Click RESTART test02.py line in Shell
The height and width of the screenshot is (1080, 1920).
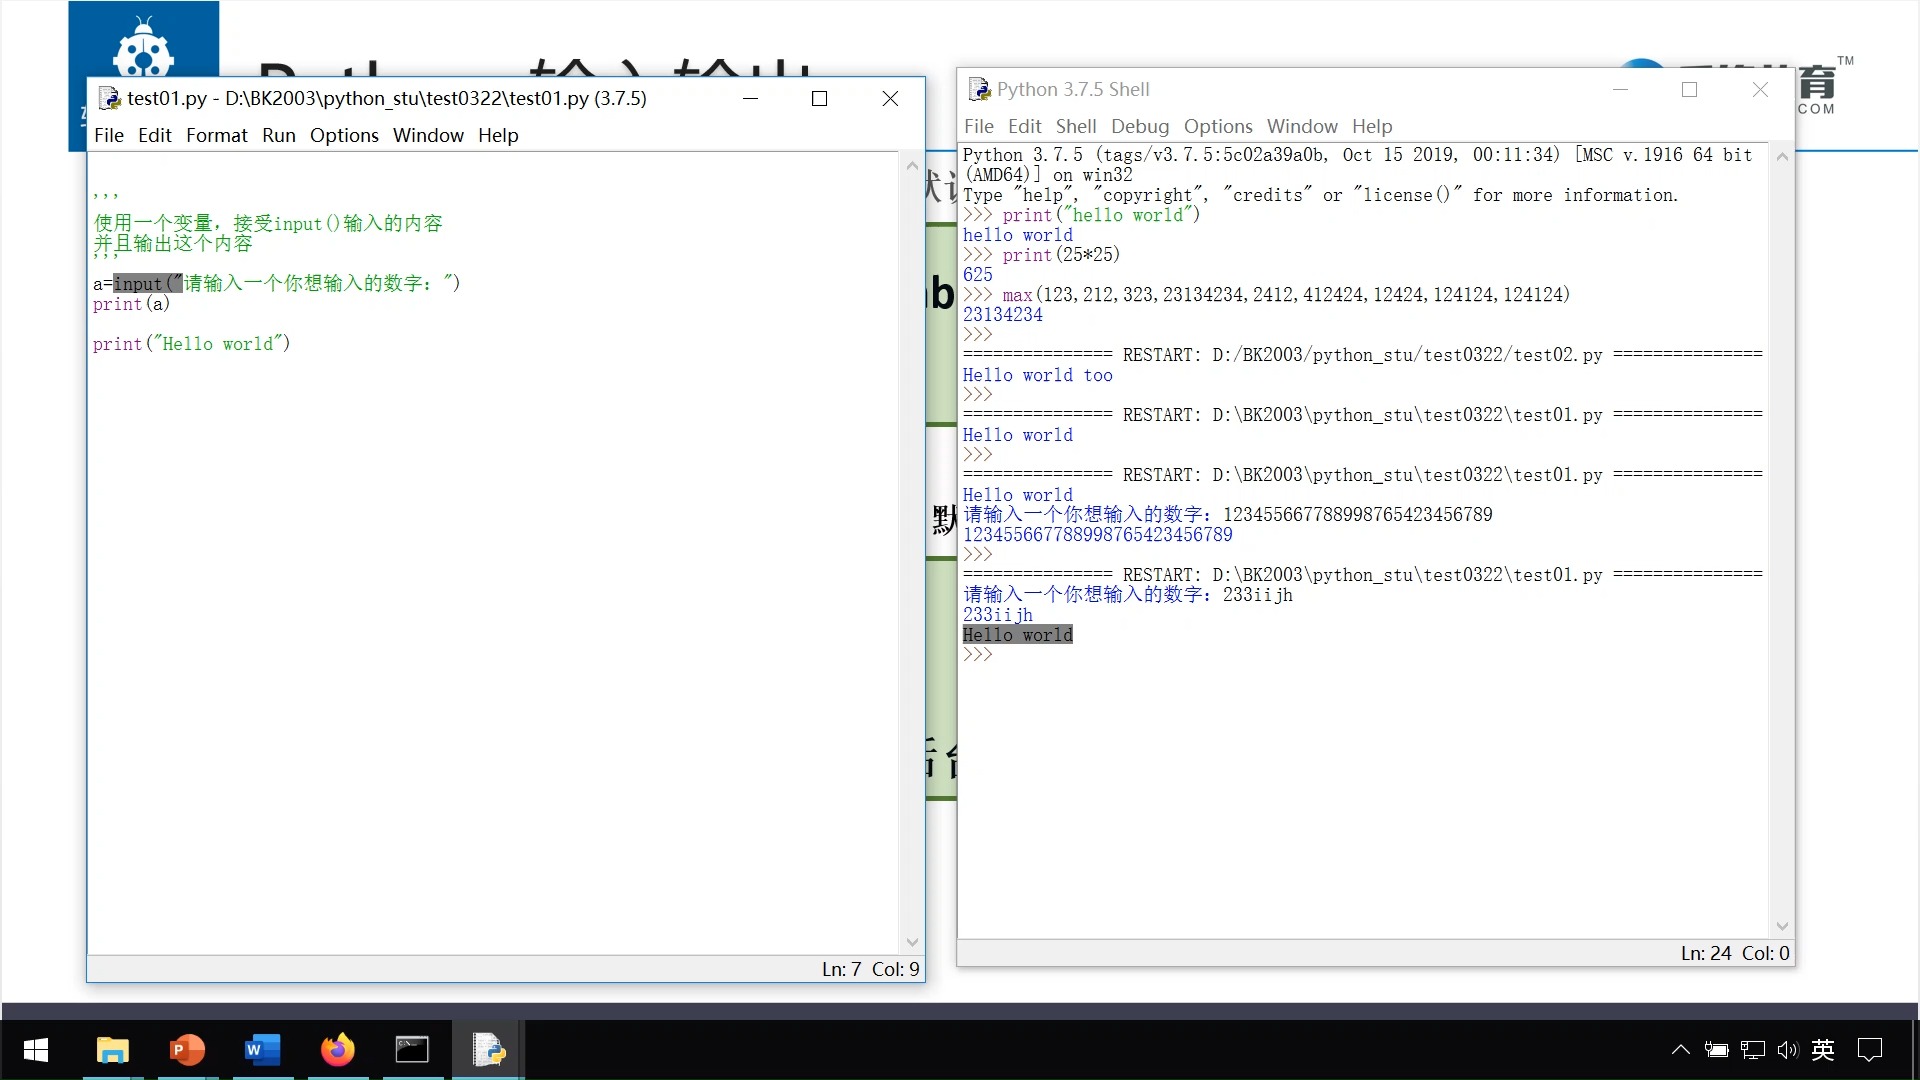point(1362,355)
